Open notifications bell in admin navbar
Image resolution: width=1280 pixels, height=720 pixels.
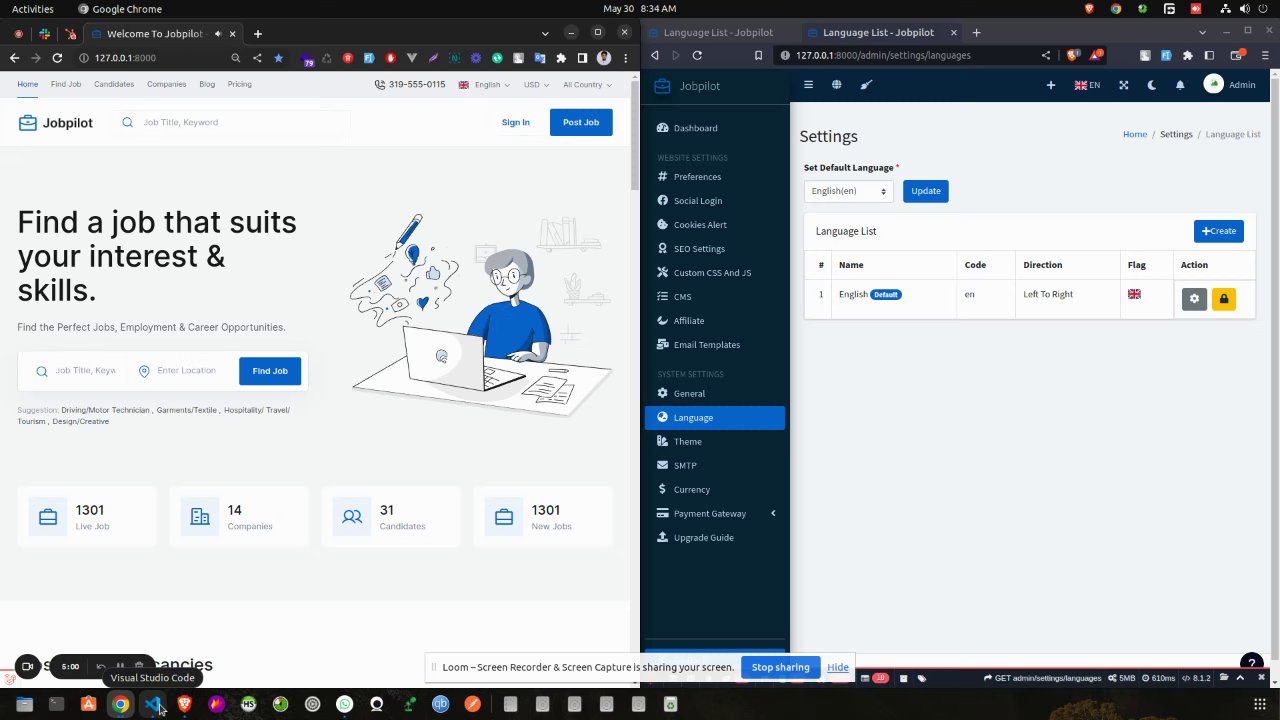(x=1180, y=85)
